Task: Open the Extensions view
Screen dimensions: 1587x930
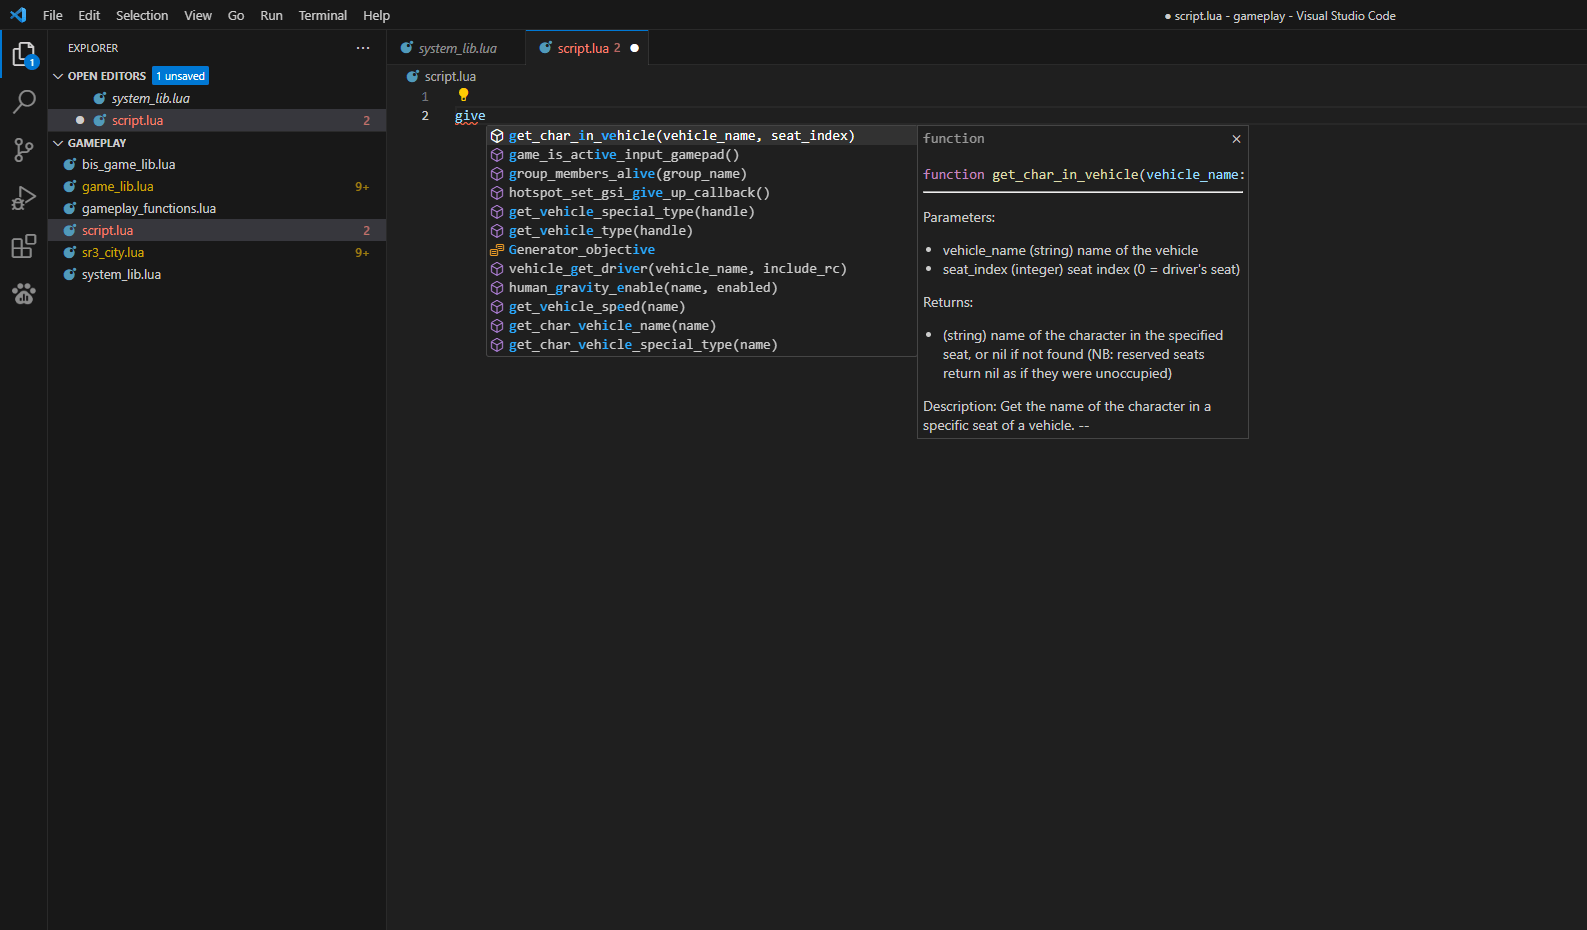Action: 24,246
